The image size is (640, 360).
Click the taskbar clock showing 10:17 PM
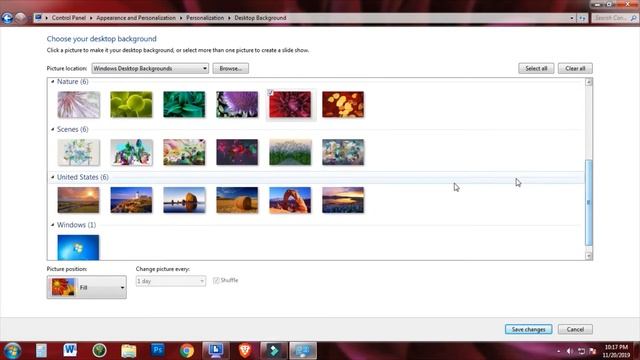pos(616,351)
